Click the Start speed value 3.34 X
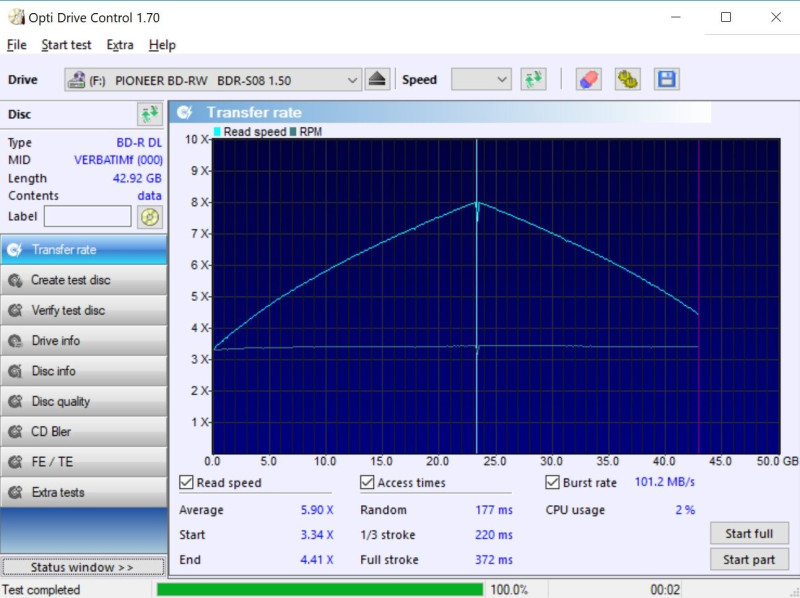This screenshot has height=598, width=800. tap(317, 535)
